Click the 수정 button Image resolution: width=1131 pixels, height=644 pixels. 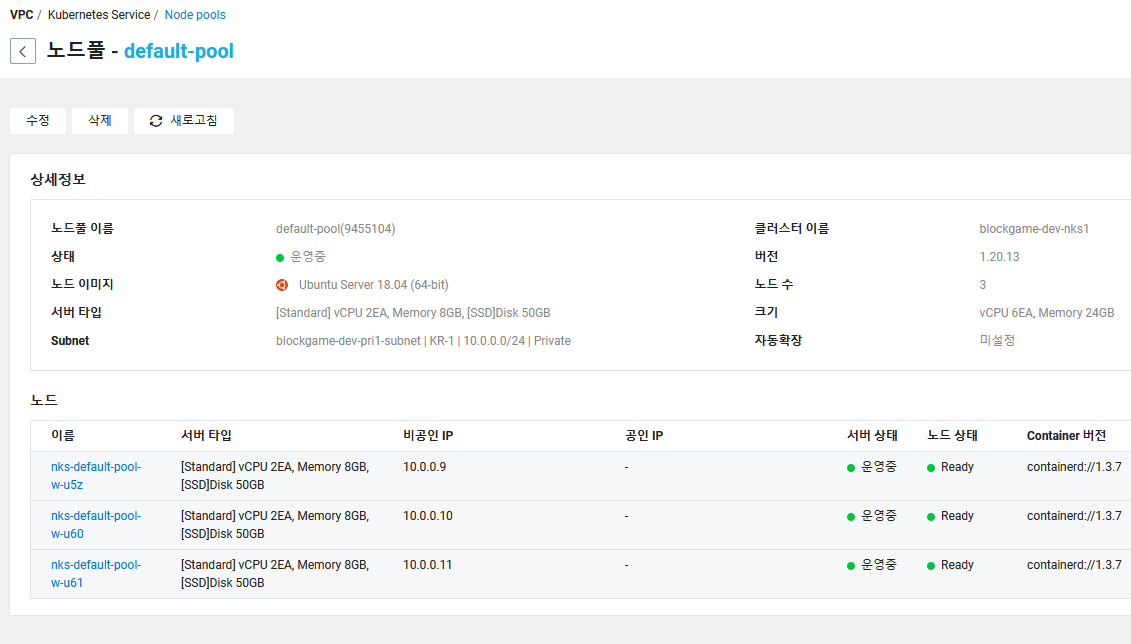(x=38, y=120)
